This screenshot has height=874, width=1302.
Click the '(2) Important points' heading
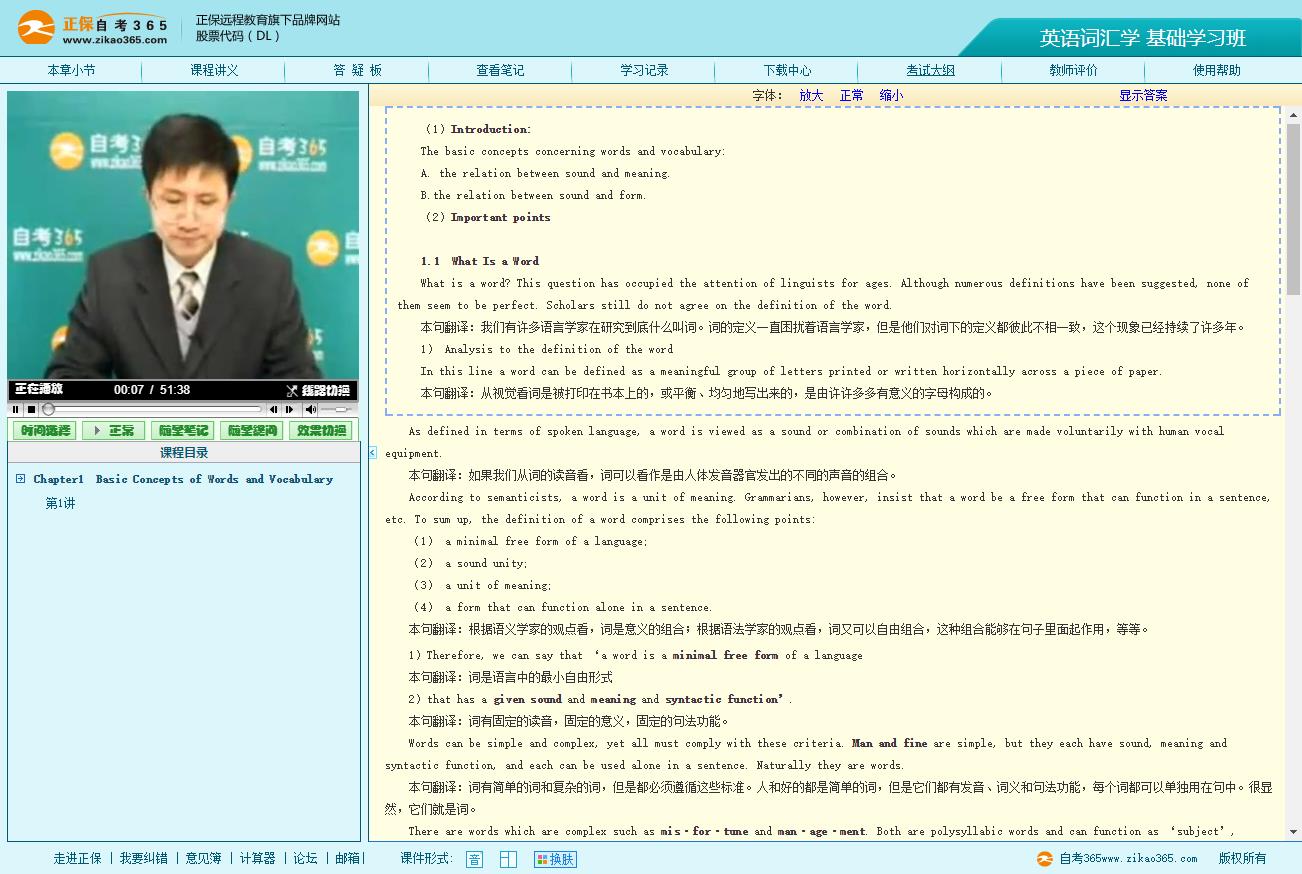click(x=487, y=217)
